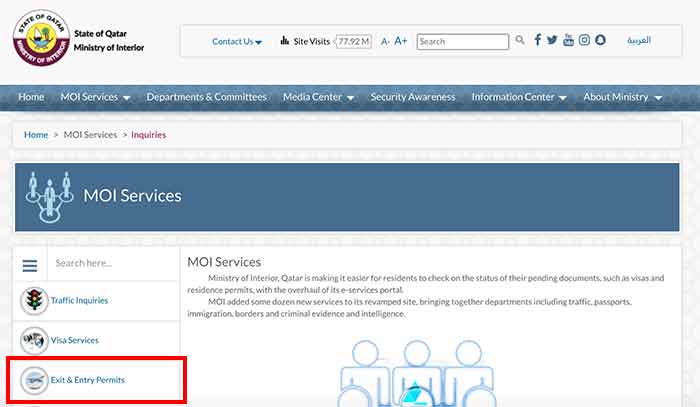This screenshot has width=700, height=407.
Task: Click the MOI Services banner people icon
Action: pyautogui.click(x=49, y=197)
